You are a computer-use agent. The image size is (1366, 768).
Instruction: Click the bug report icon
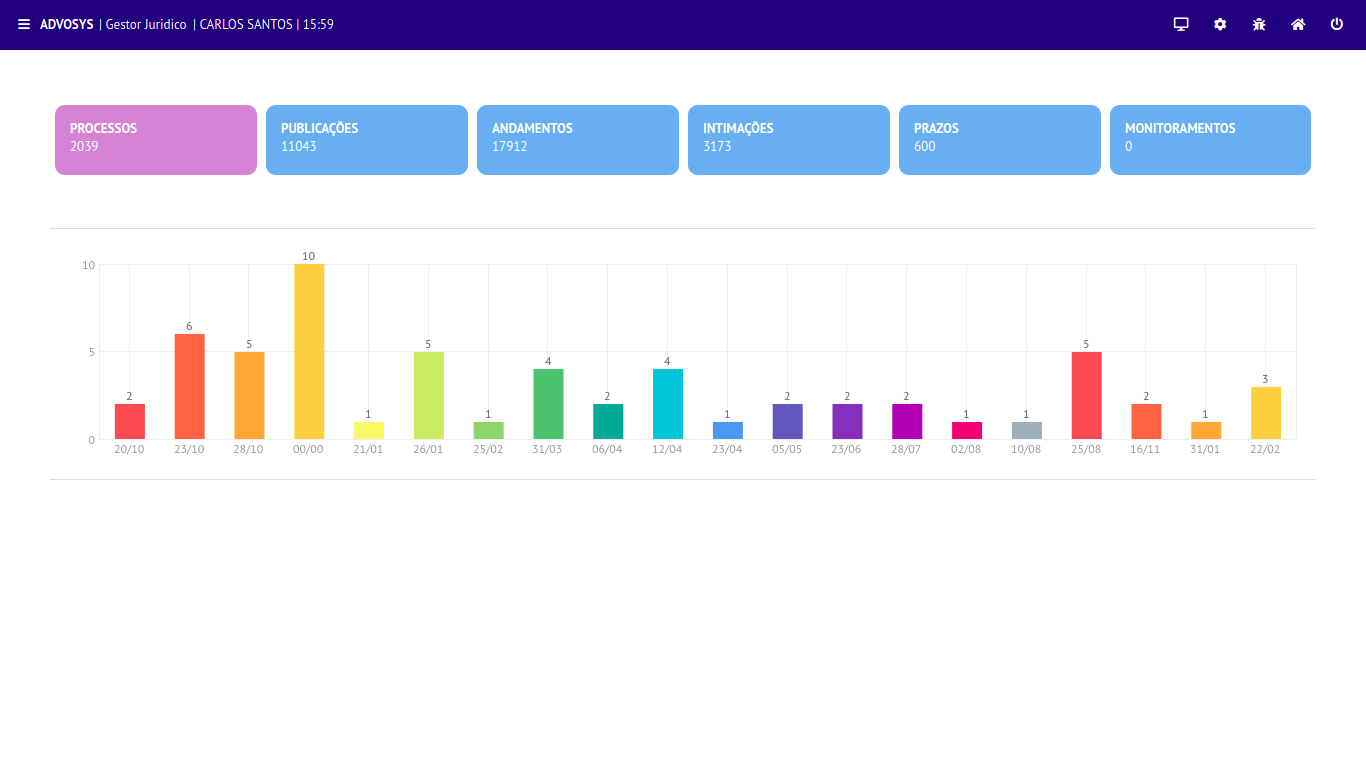pos(1259,24)
